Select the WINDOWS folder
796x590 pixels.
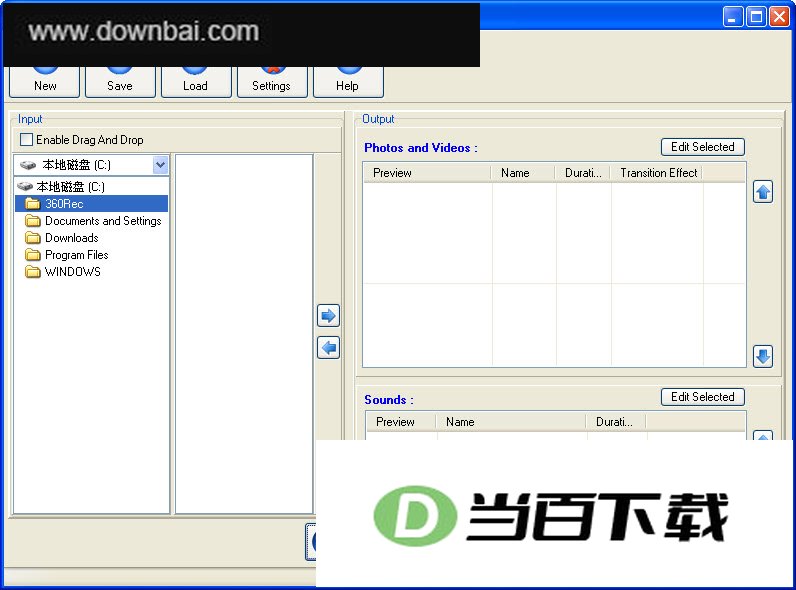(x=63, y=272)
